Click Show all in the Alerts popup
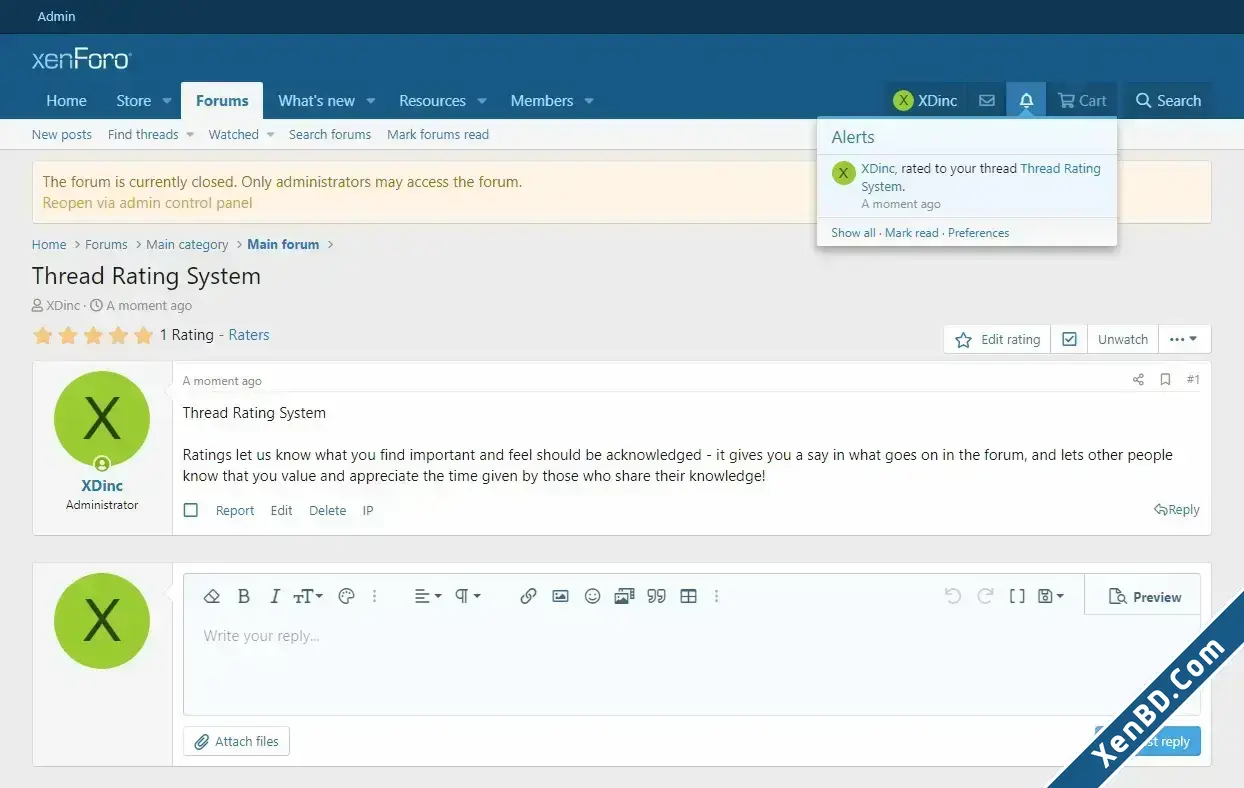Image resolution: width=1244 pixels, height=788 pixels. click(x=853, y=233)
